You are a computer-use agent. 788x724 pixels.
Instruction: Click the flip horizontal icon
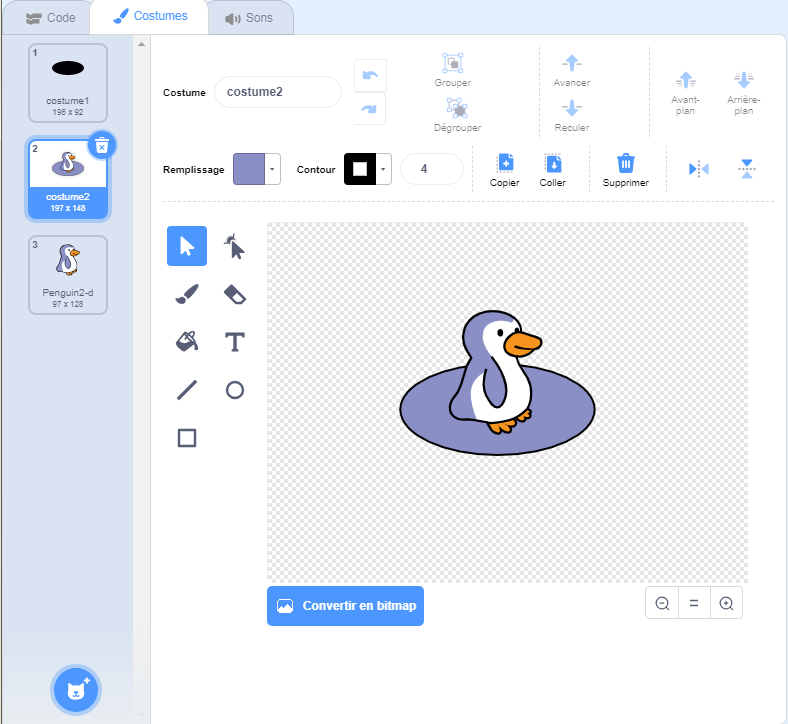[698, 169]
